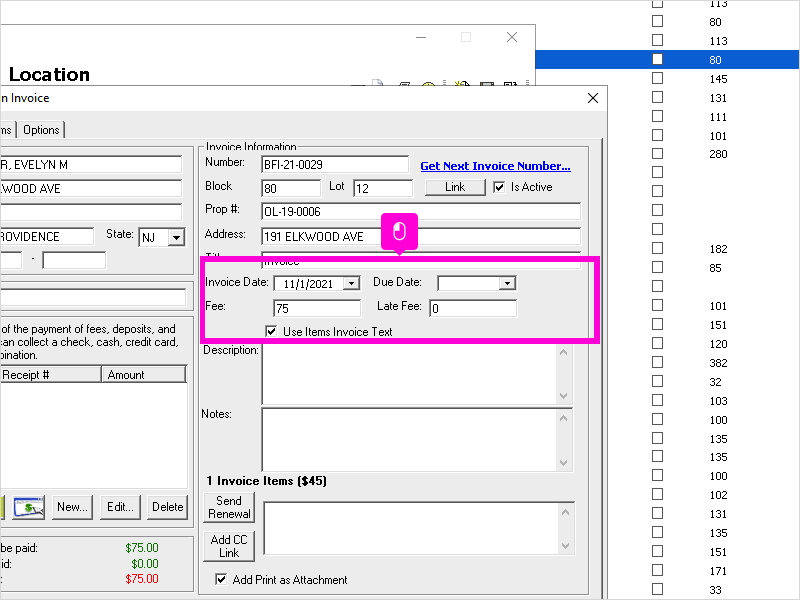Sort by the Amount column header
The height and width of the screenshot is (600, 800).
point(144,374)
